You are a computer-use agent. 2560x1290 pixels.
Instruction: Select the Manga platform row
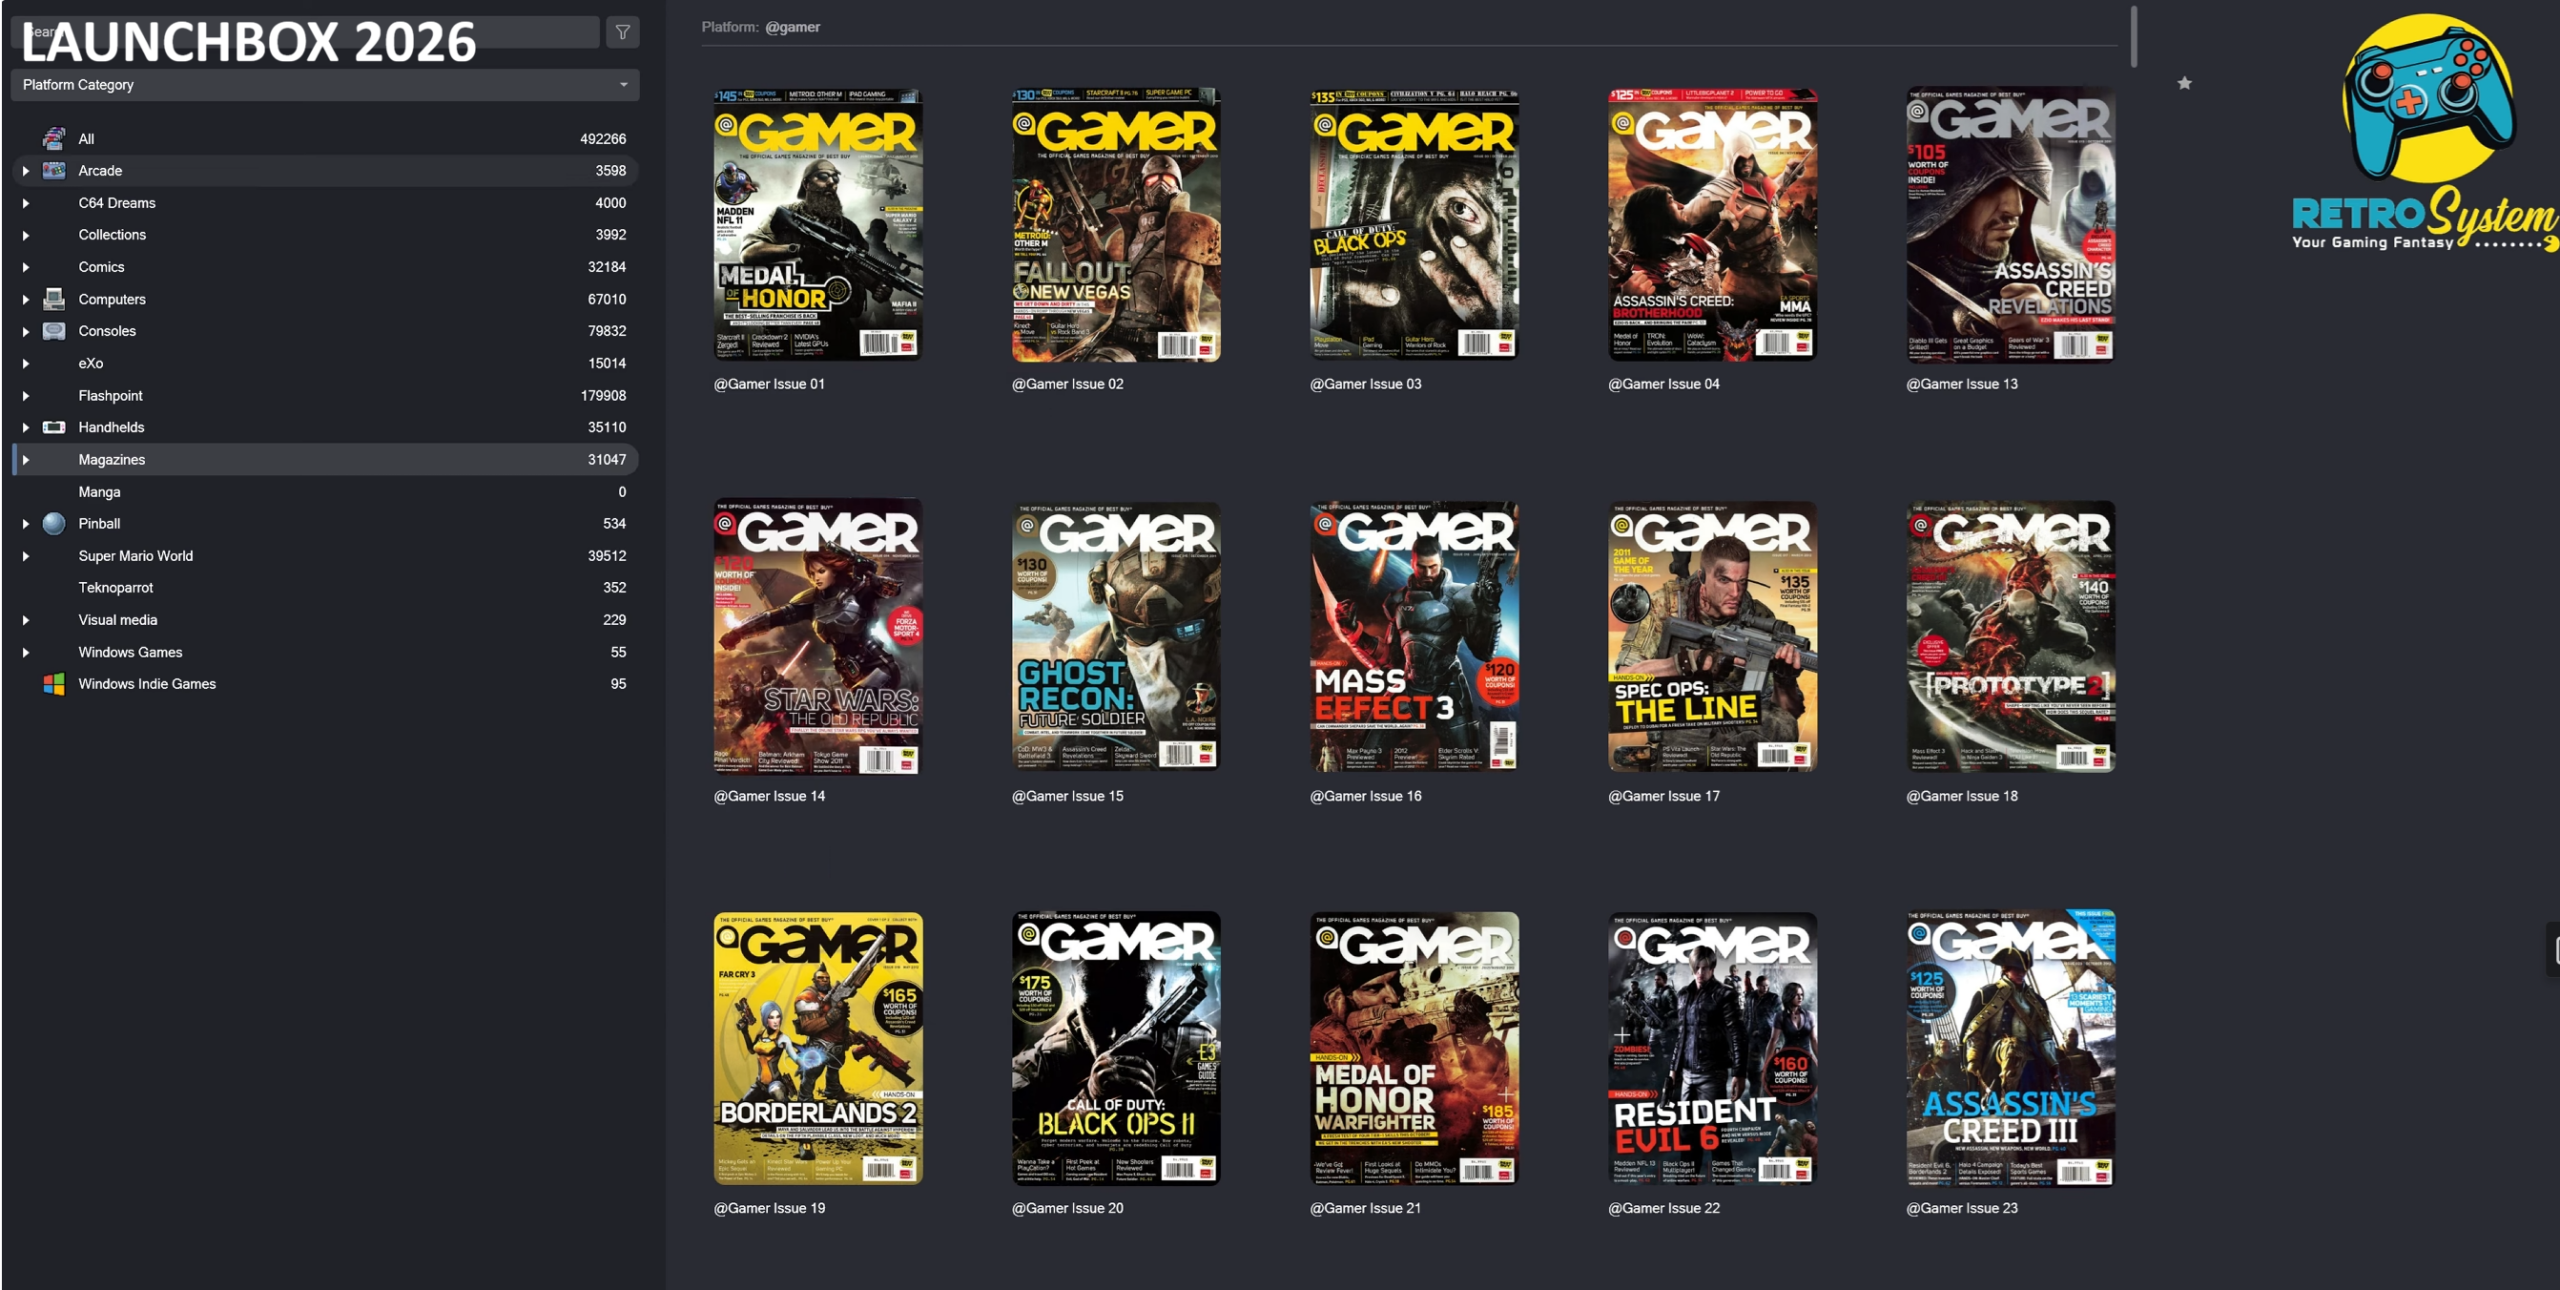(325, 492)
